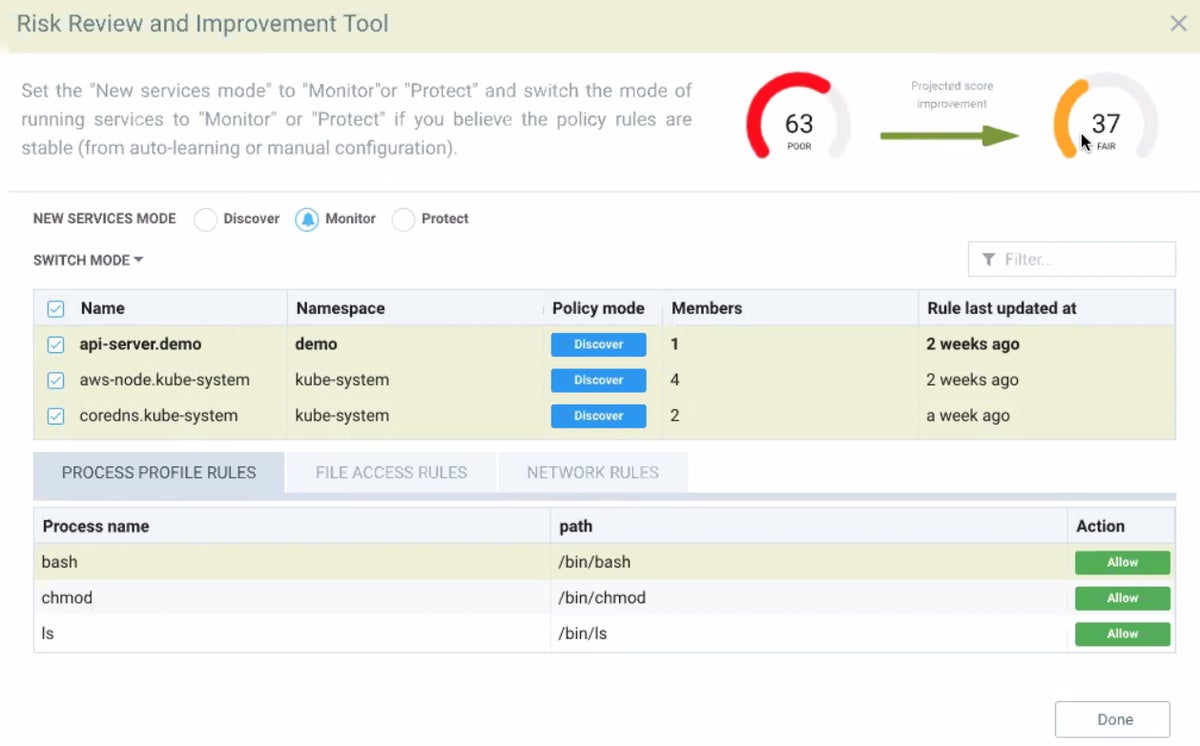1200x746 pixels.
Task: Sort by the Namespace column header
Action: (340, 308)
